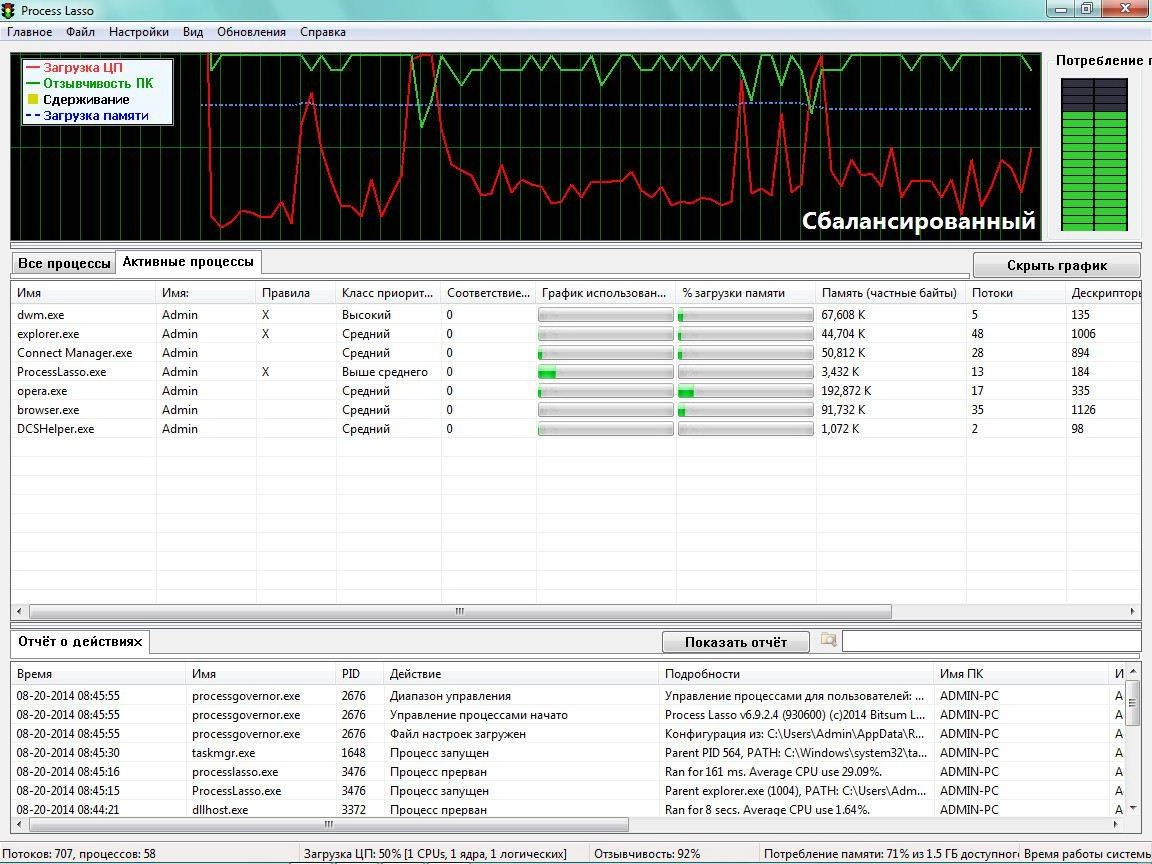Switch to Все процессы tab
The width and height of the screenshot is (1152, 864).
point(64,263)
